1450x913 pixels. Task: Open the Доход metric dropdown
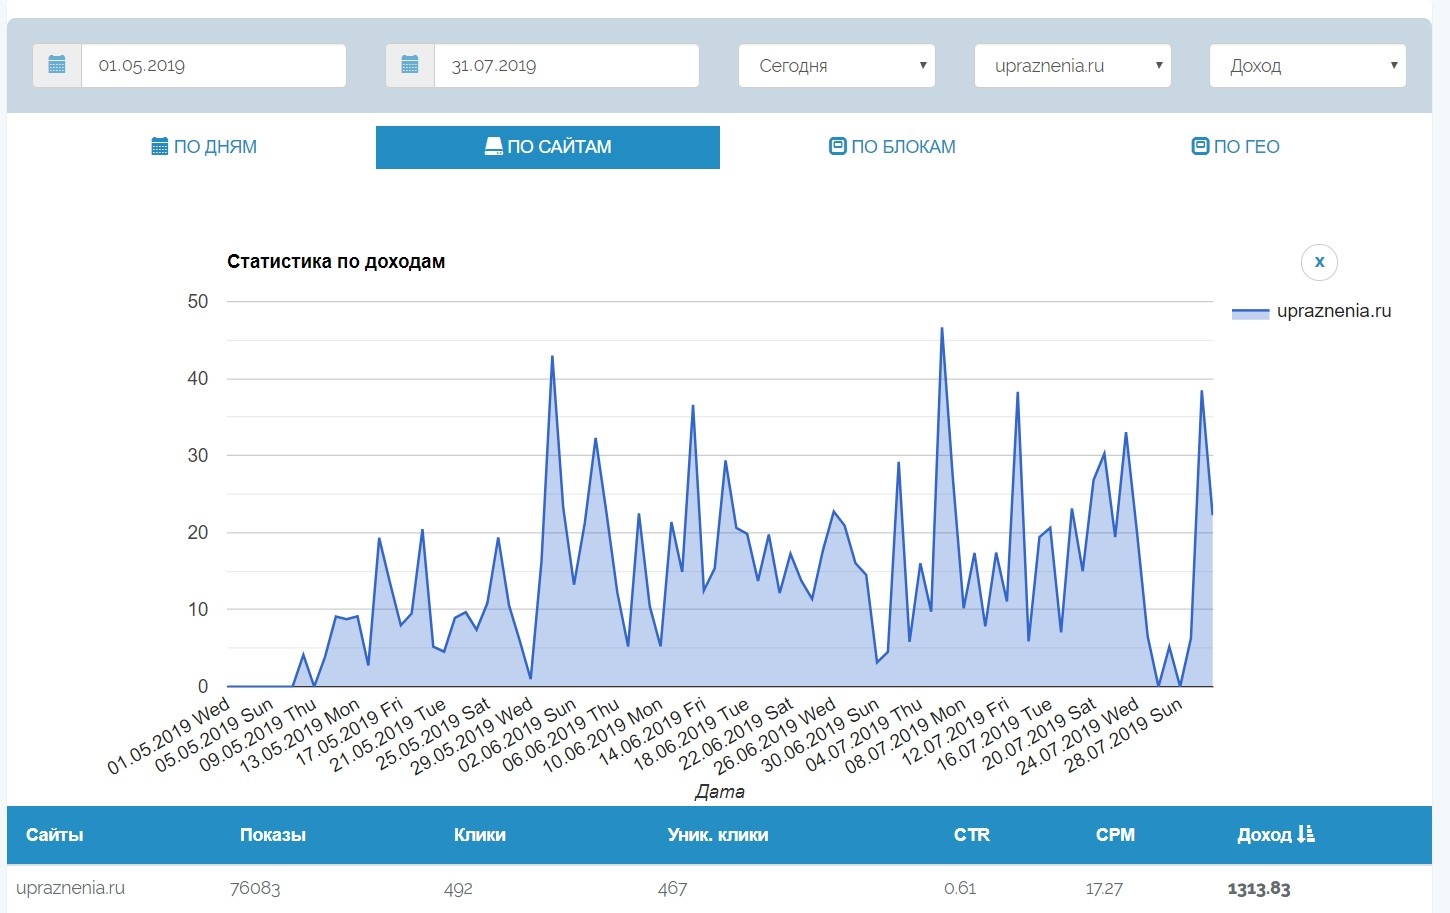1307,66
